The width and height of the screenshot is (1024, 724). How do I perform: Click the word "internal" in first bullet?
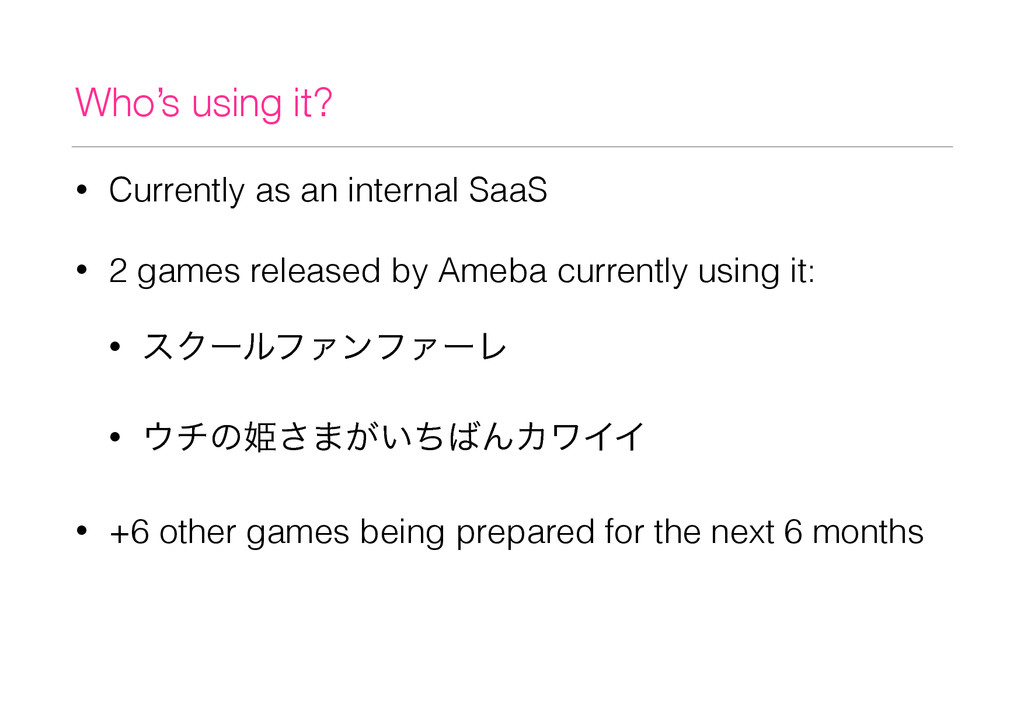(403, 190)
